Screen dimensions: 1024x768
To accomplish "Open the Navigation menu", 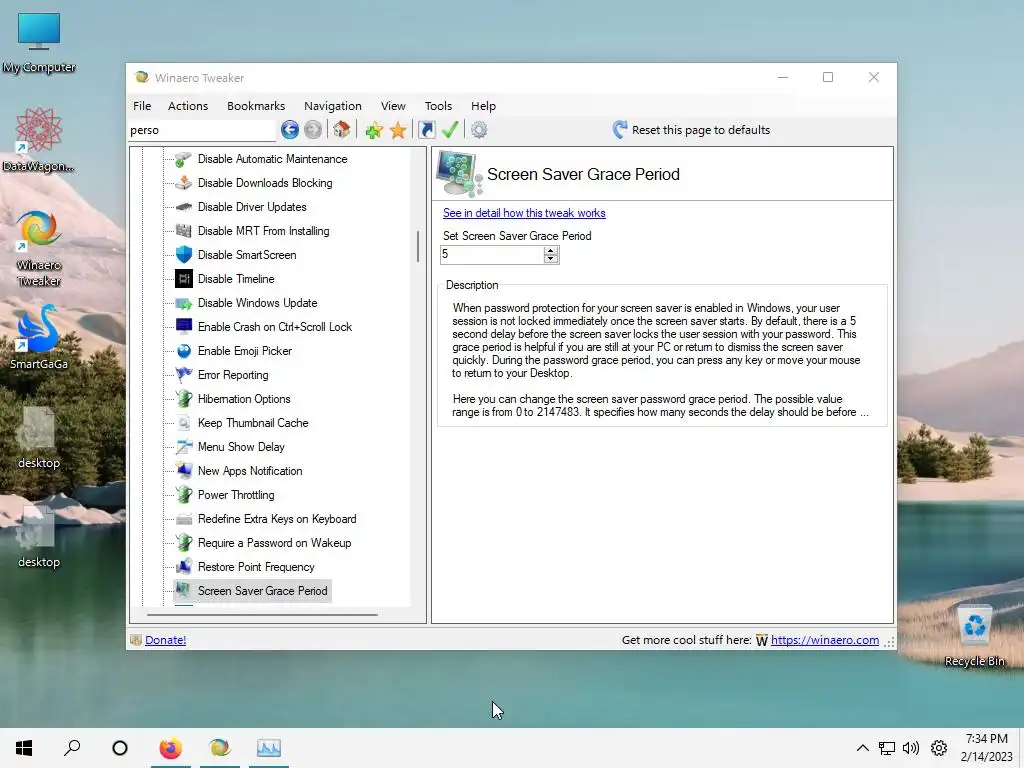I will (332, 106).
